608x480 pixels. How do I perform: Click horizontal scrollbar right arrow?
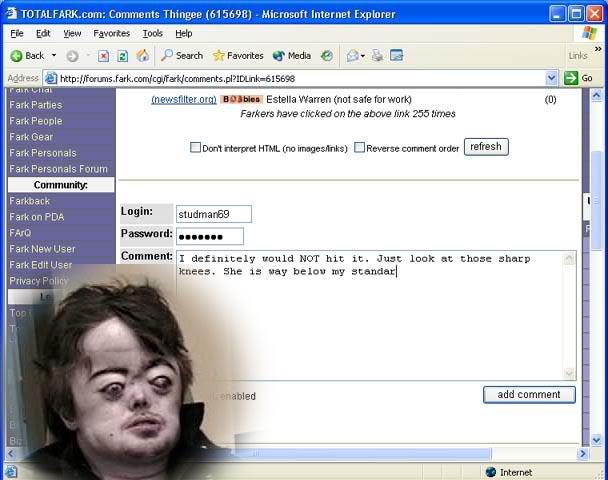(x=582, y=453)
